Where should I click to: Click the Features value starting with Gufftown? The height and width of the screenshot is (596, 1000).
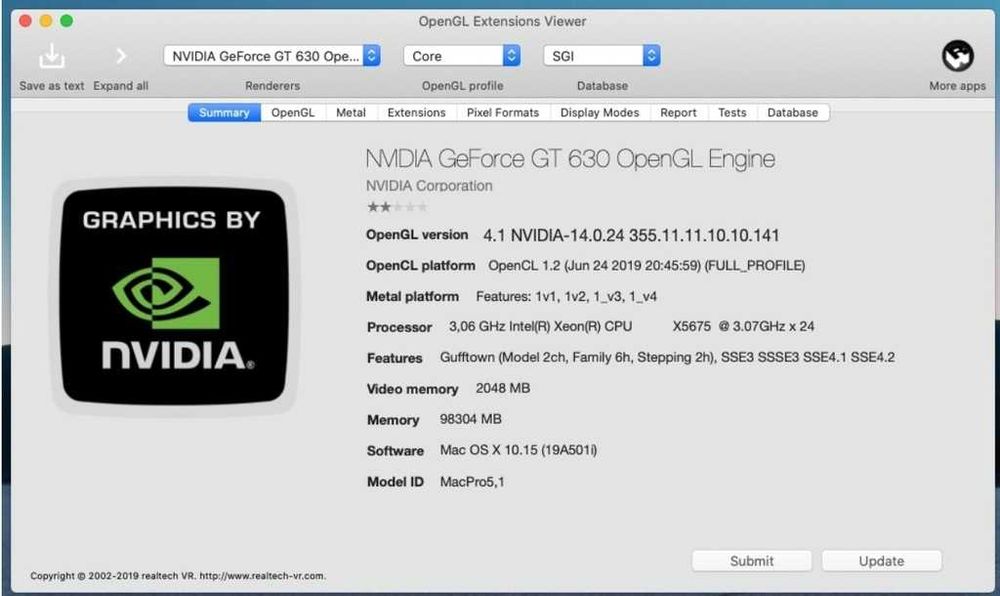(x=667, y=358)
